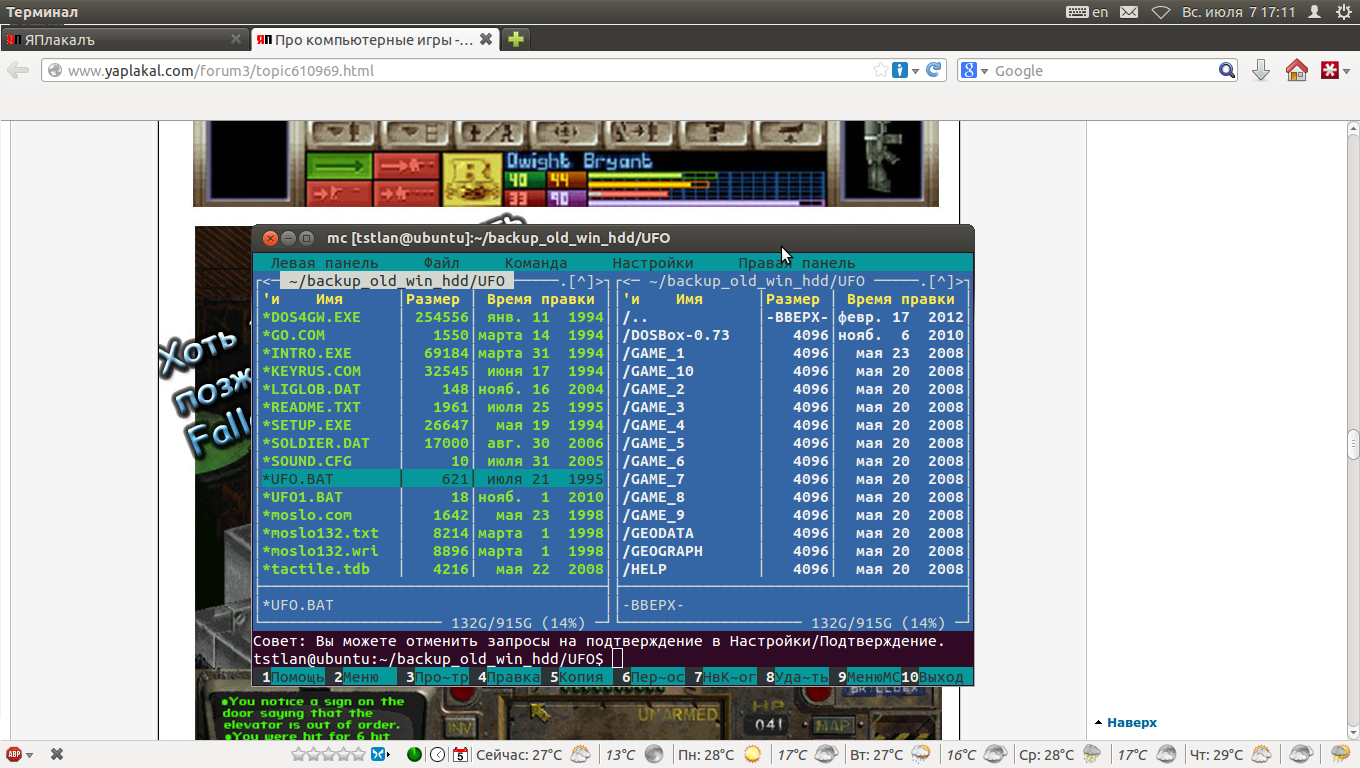Click the X icon in the status bar

[x=57, y=754]
